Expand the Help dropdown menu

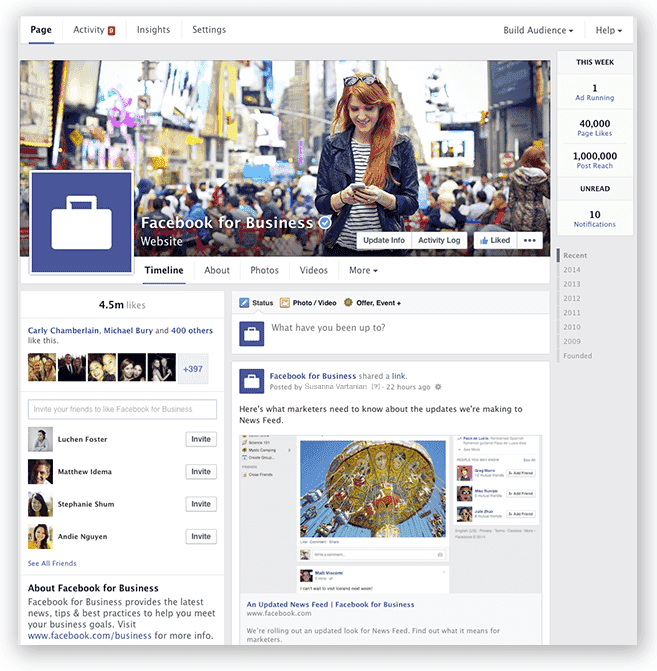pyautogui.click(x=609, y=30)
